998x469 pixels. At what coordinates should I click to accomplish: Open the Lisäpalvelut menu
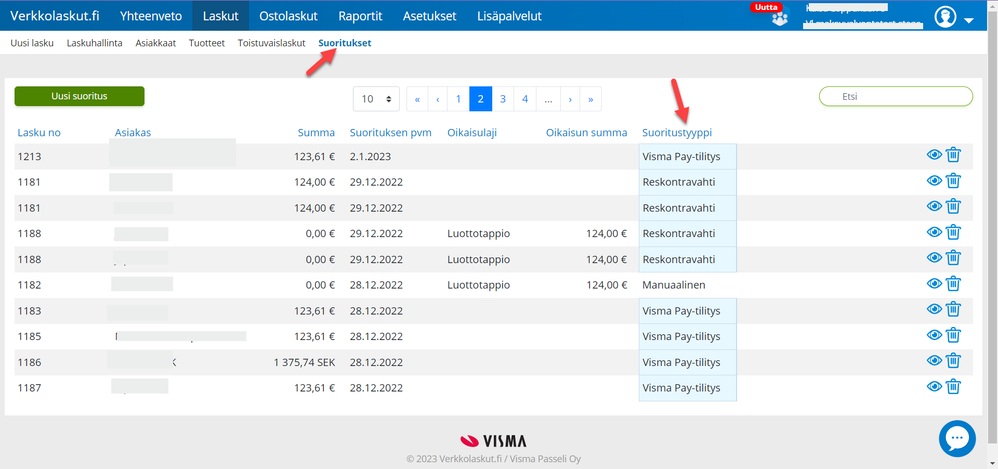(x=509, y=16)
